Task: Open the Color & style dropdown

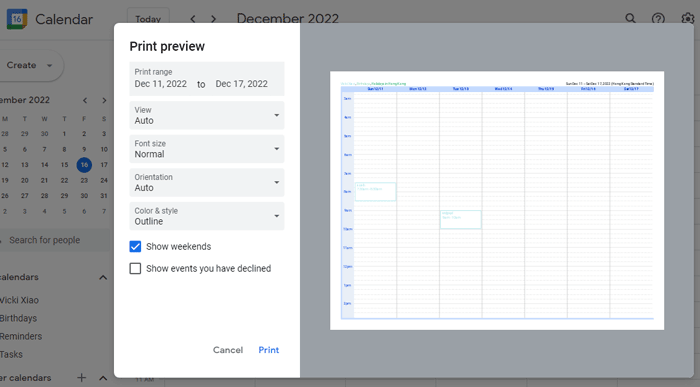Action: click(207, 216)
